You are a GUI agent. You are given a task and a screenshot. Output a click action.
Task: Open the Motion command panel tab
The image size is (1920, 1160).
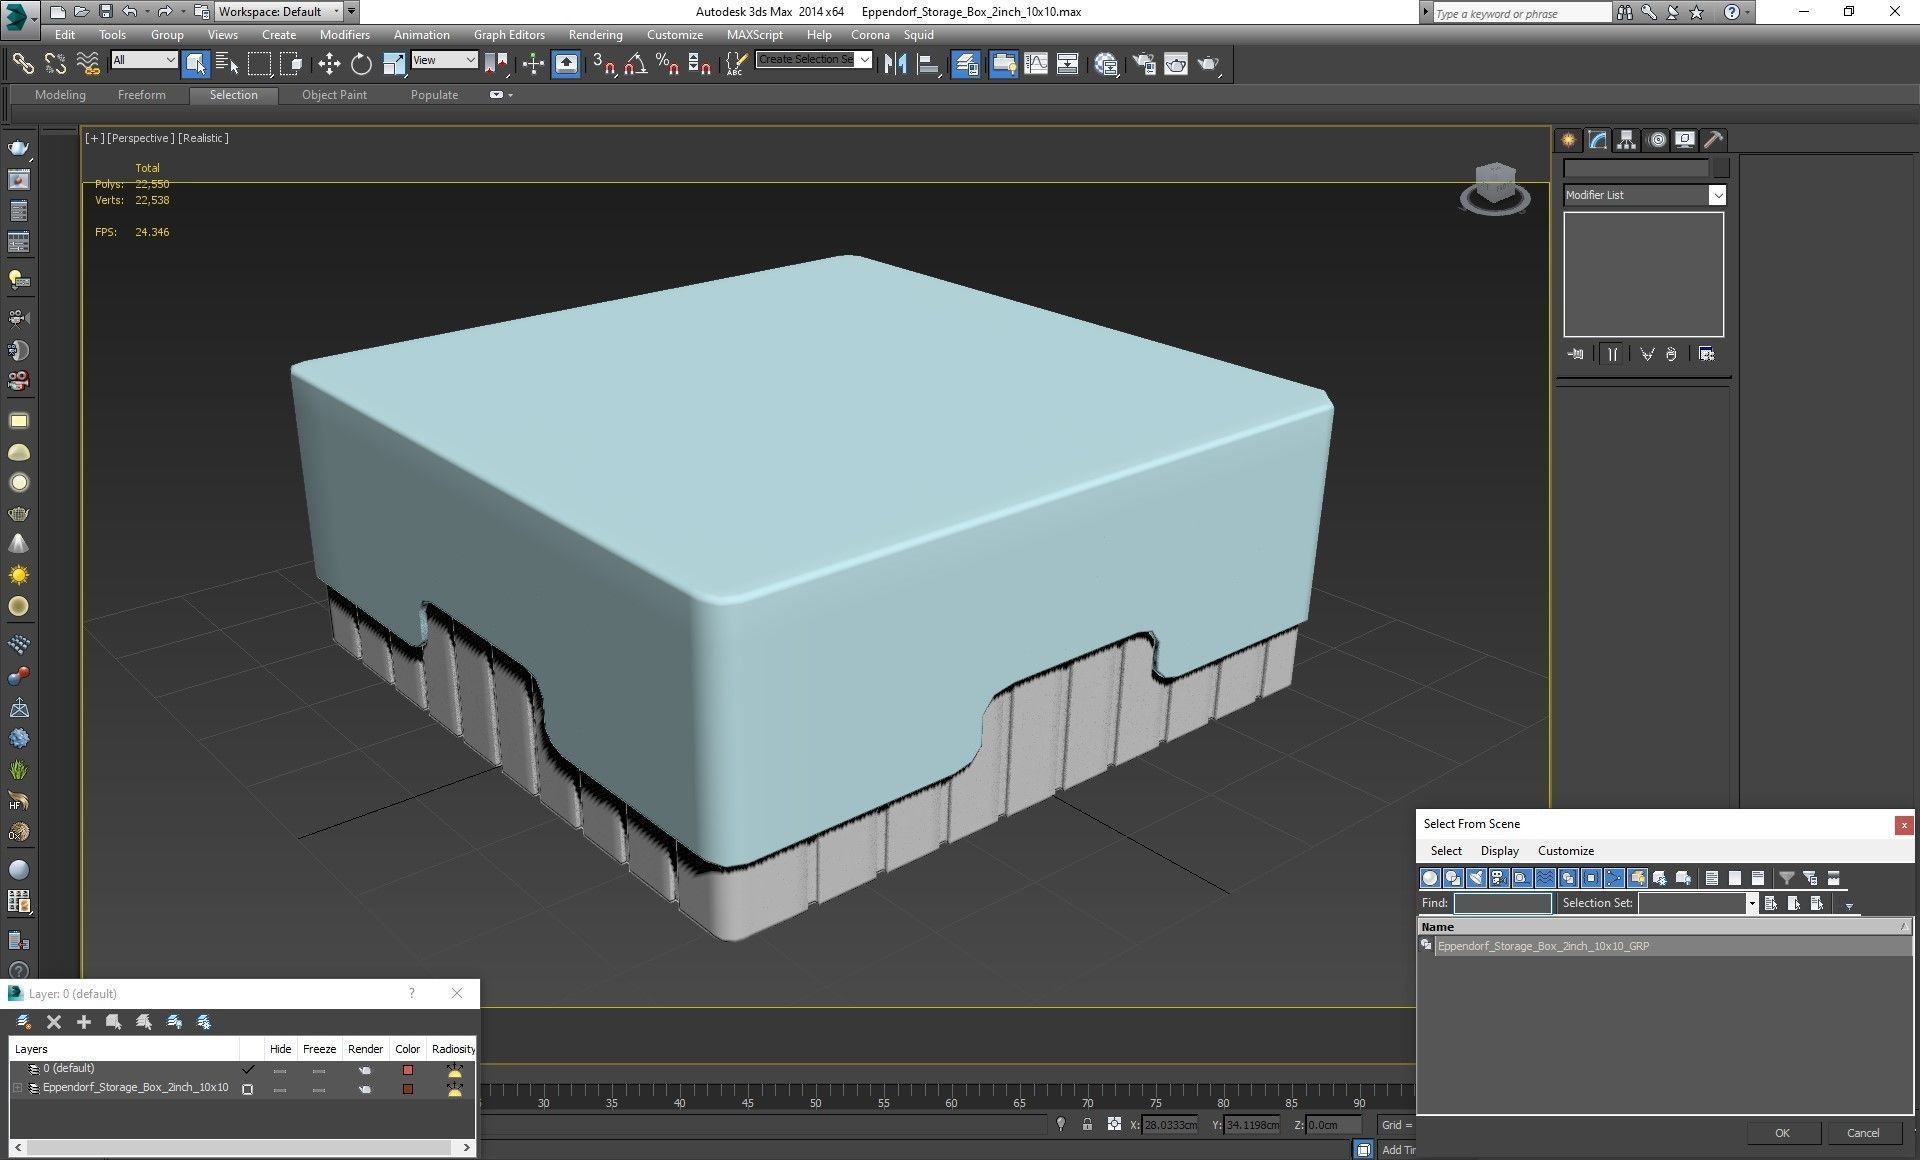(1657, 140)
